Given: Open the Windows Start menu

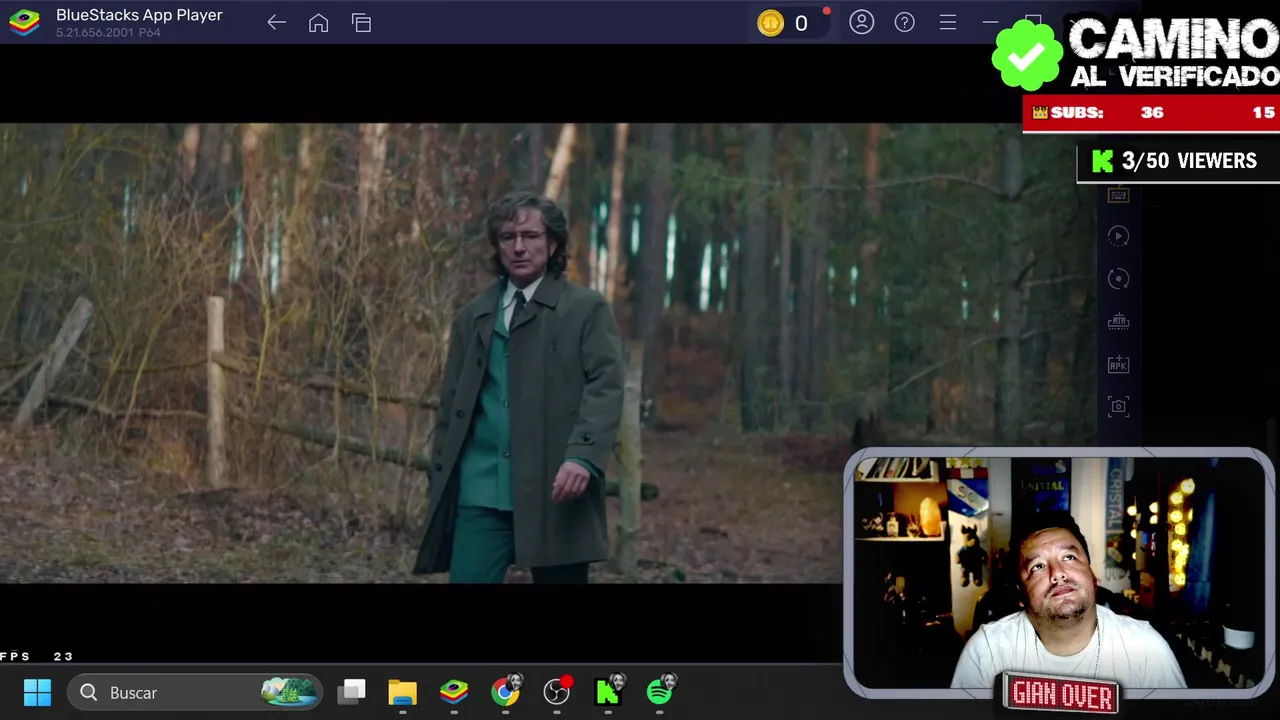Looking at the screenshot, I should pos(37,692).
